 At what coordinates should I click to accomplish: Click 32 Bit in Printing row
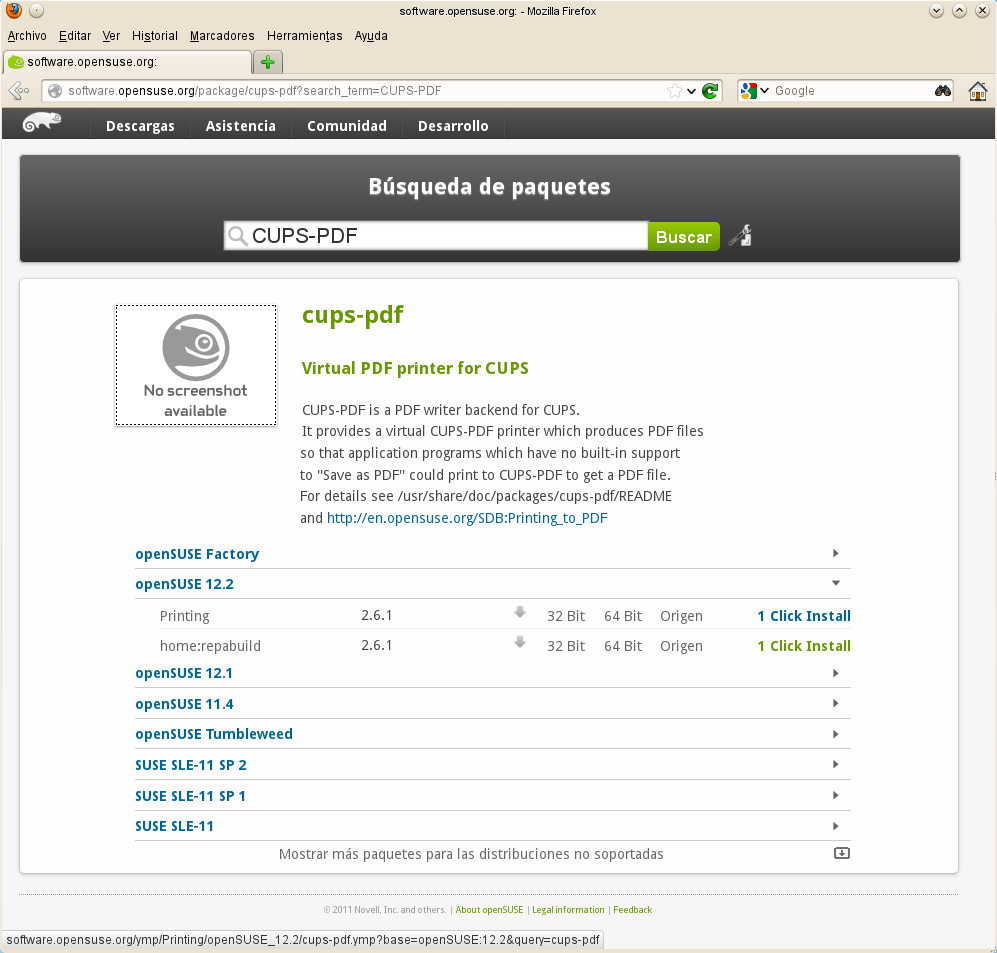pos(566,616)
